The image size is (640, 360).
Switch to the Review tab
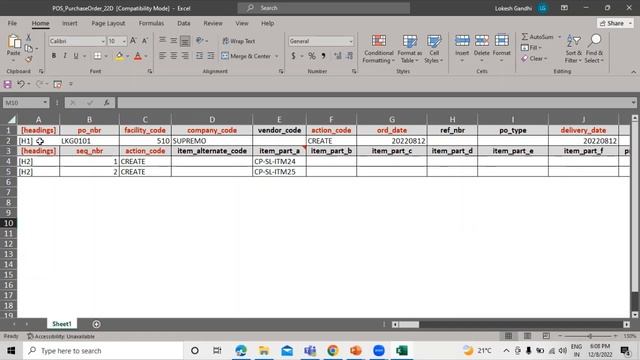coord(213,23)
